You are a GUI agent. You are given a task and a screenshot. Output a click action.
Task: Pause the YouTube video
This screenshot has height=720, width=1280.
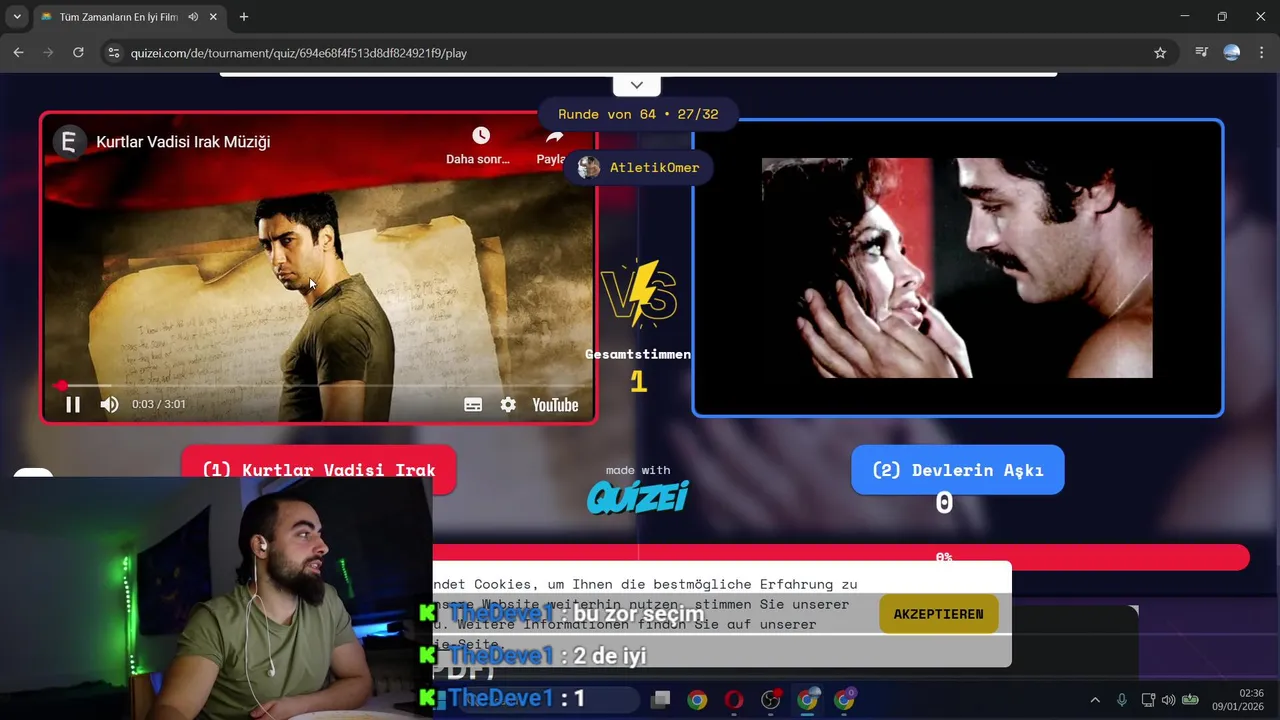pos(73,404)
